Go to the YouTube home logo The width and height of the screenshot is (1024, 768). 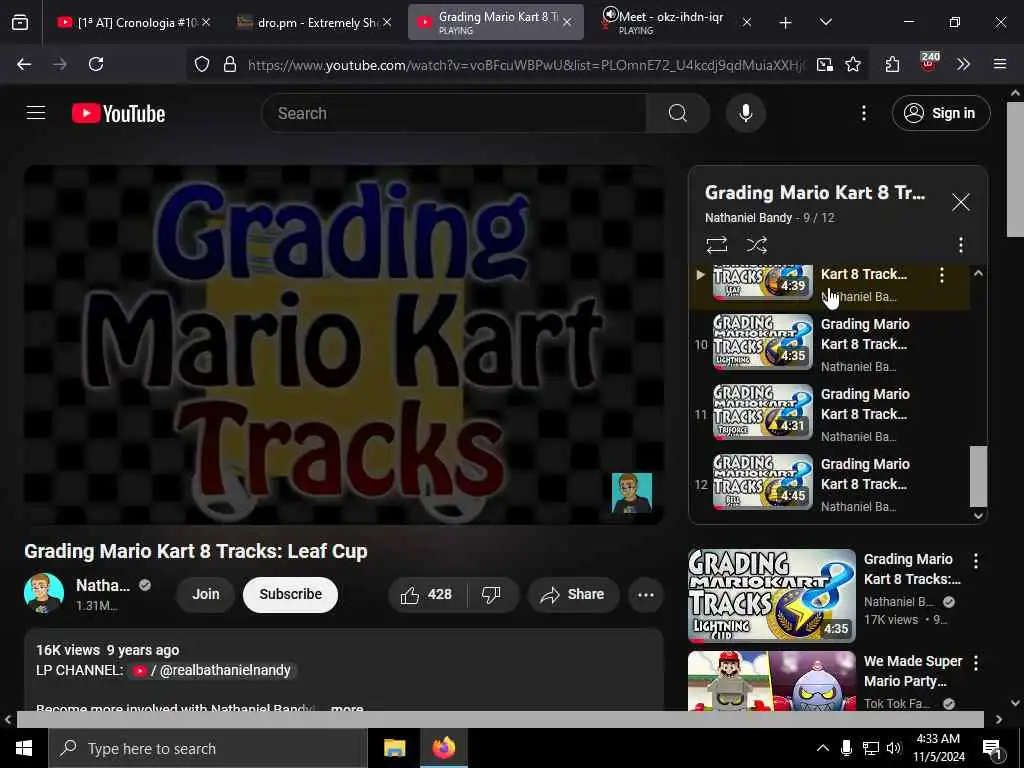[x=118, y=114]
